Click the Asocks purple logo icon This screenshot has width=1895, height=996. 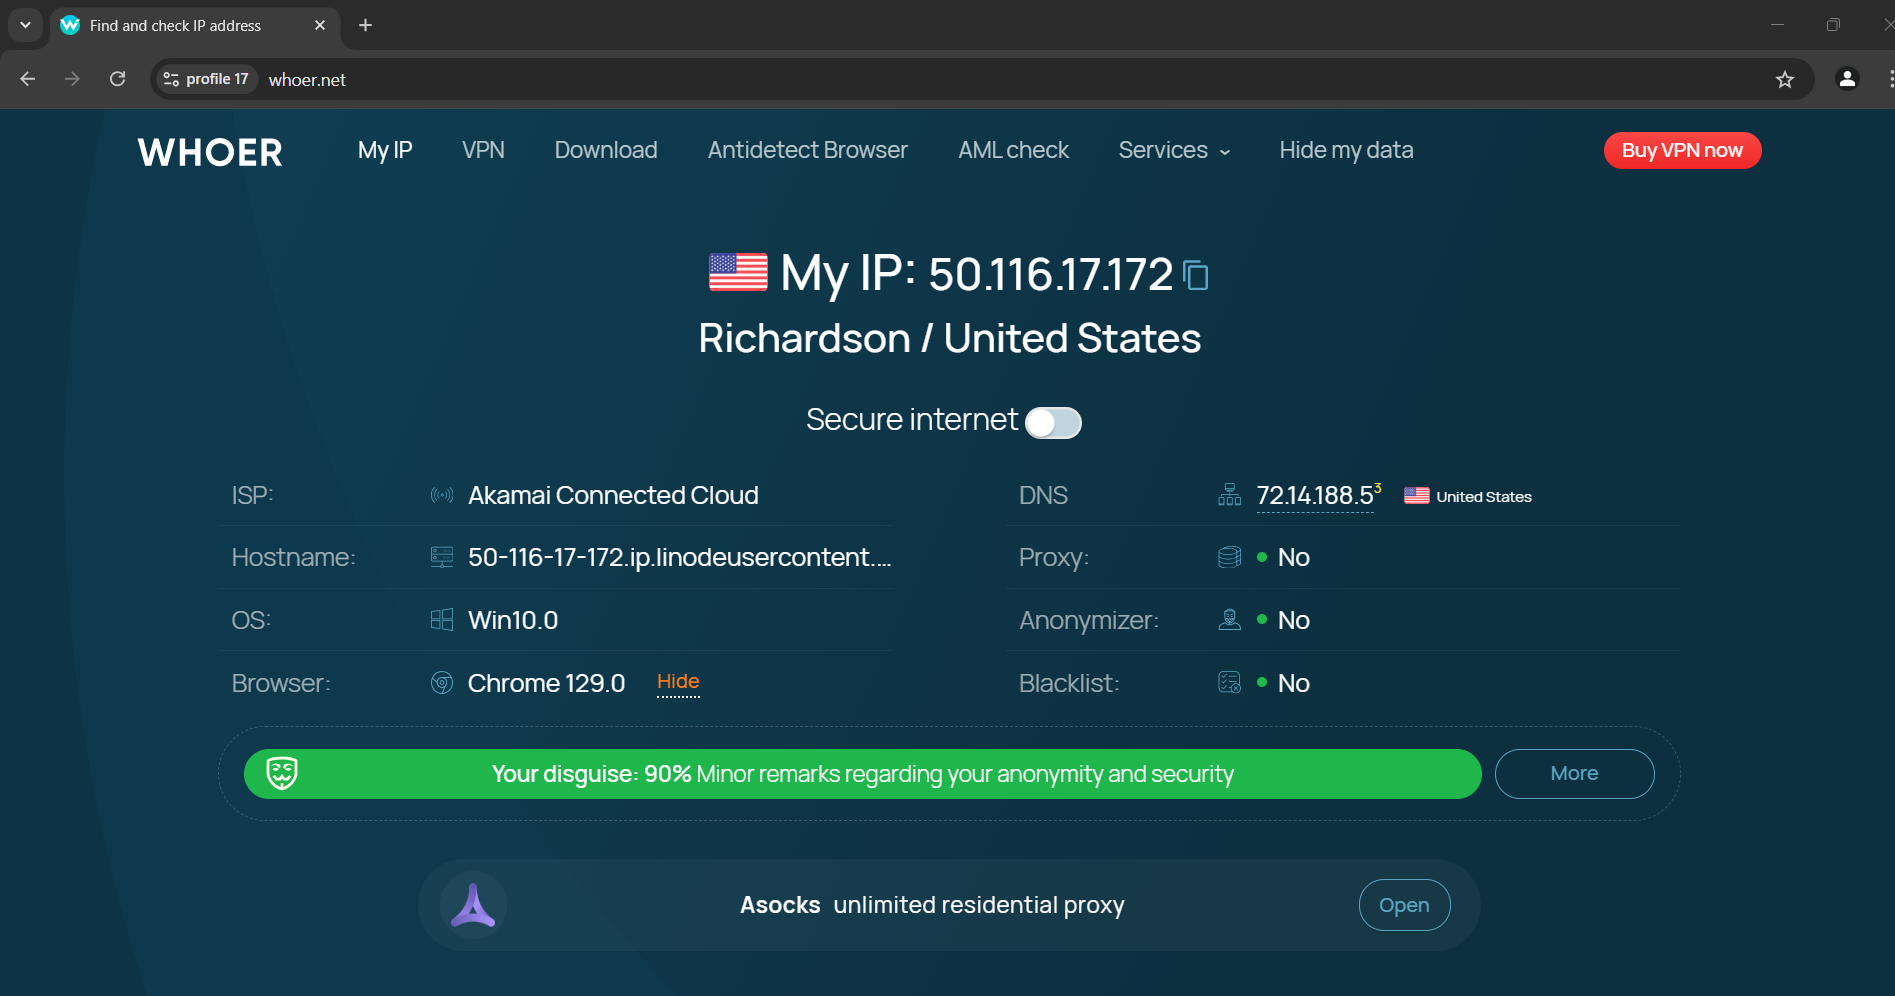point(473,905)
